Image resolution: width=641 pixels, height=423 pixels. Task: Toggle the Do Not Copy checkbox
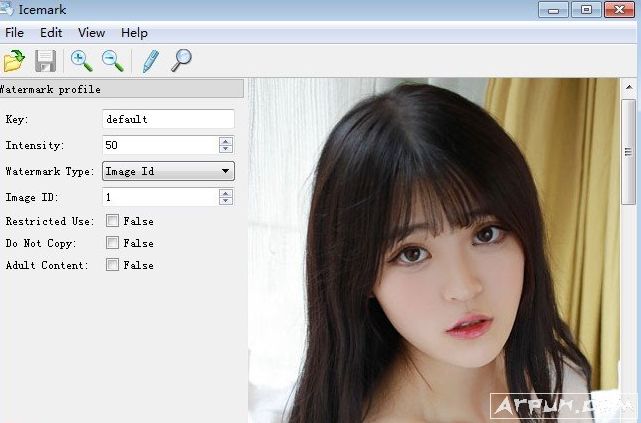click(113, 243)
